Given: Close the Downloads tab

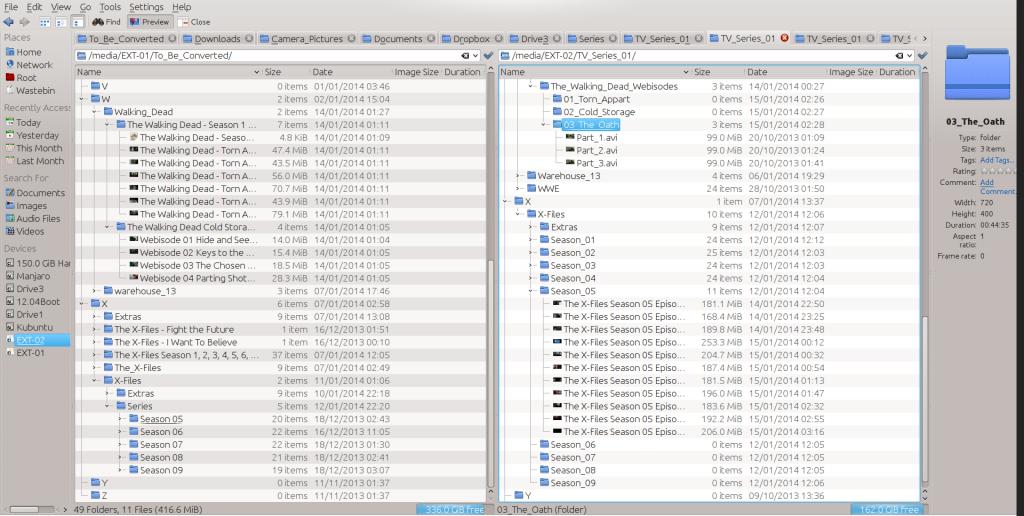Looking at the screenshot, I should click(249, 39).
